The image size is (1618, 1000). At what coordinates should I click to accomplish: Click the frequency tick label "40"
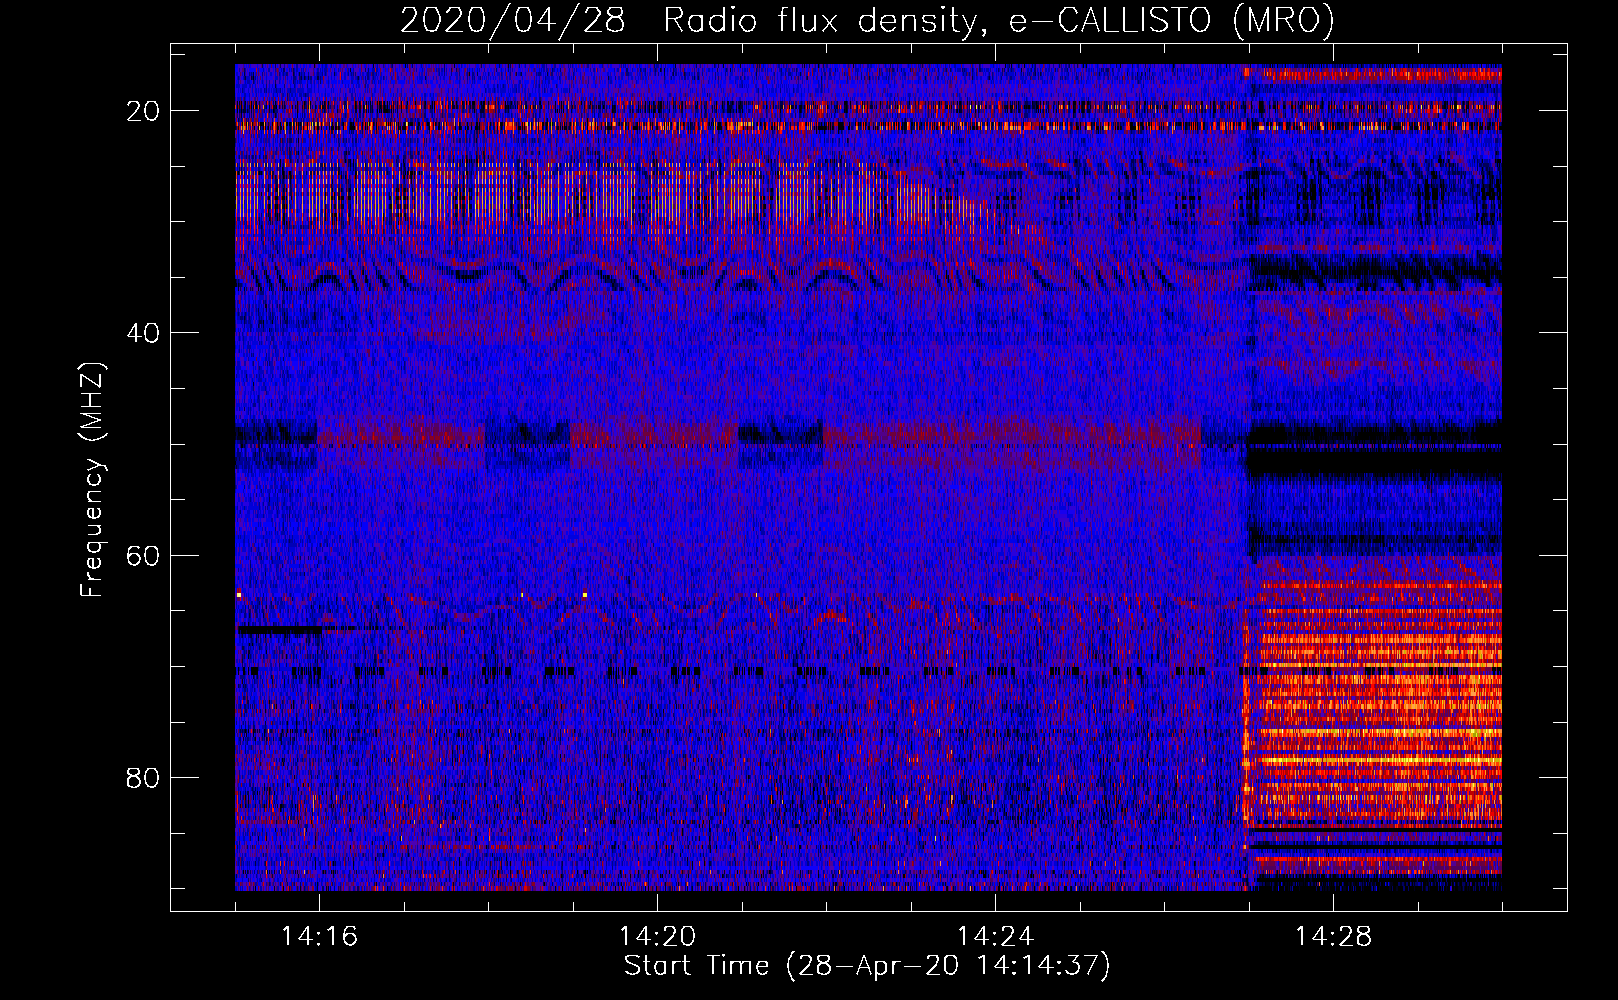[x=143, y=333]
